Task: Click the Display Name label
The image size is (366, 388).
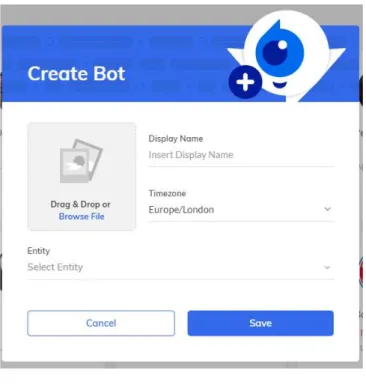Action: tap(176, 139)
